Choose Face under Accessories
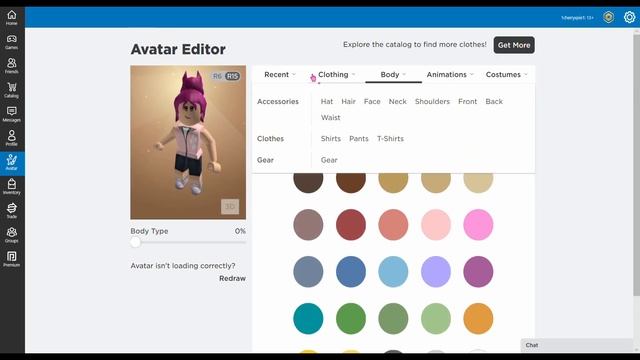 [372, 102]
